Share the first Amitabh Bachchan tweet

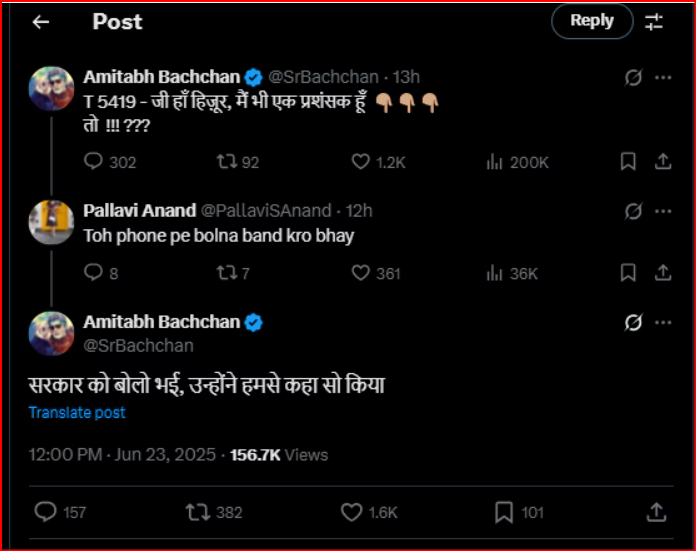pyautogui.click(x=662, y=162)
